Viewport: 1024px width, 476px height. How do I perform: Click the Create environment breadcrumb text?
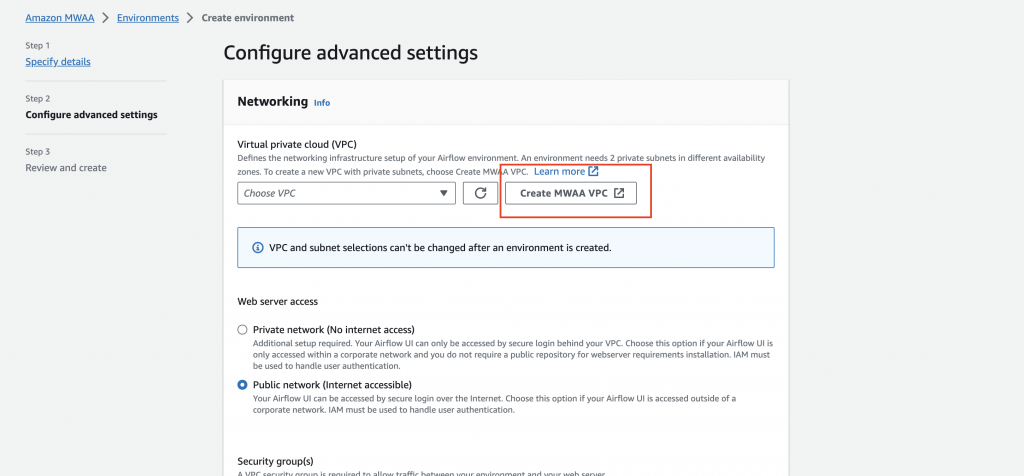coord(248,18)
